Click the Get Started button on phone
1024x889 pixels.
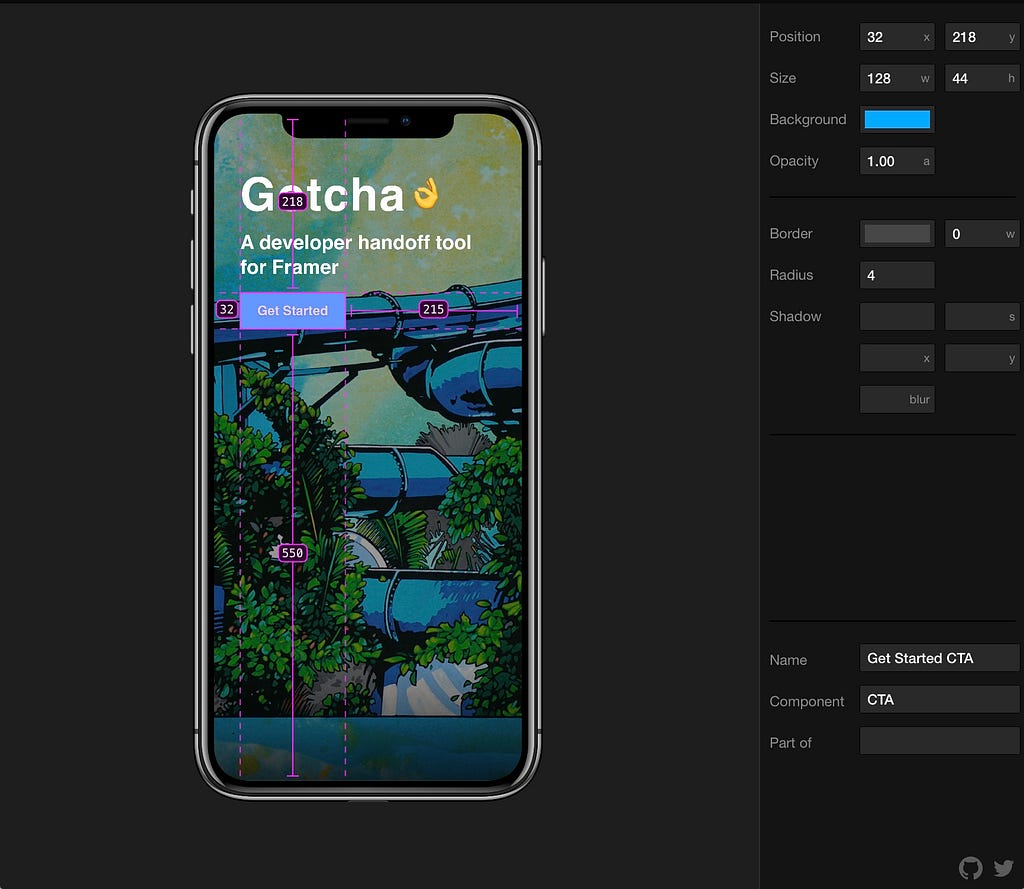pos(293,311)
